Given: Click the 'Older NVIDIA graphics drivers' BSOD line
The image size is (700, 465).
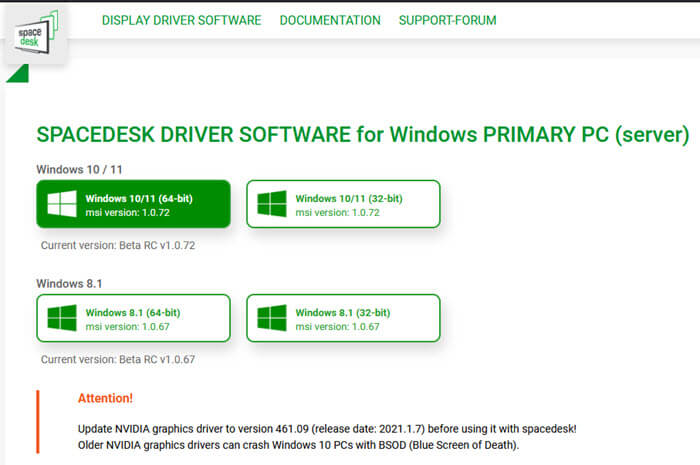Looking at the screenshot, I should 298,445.
